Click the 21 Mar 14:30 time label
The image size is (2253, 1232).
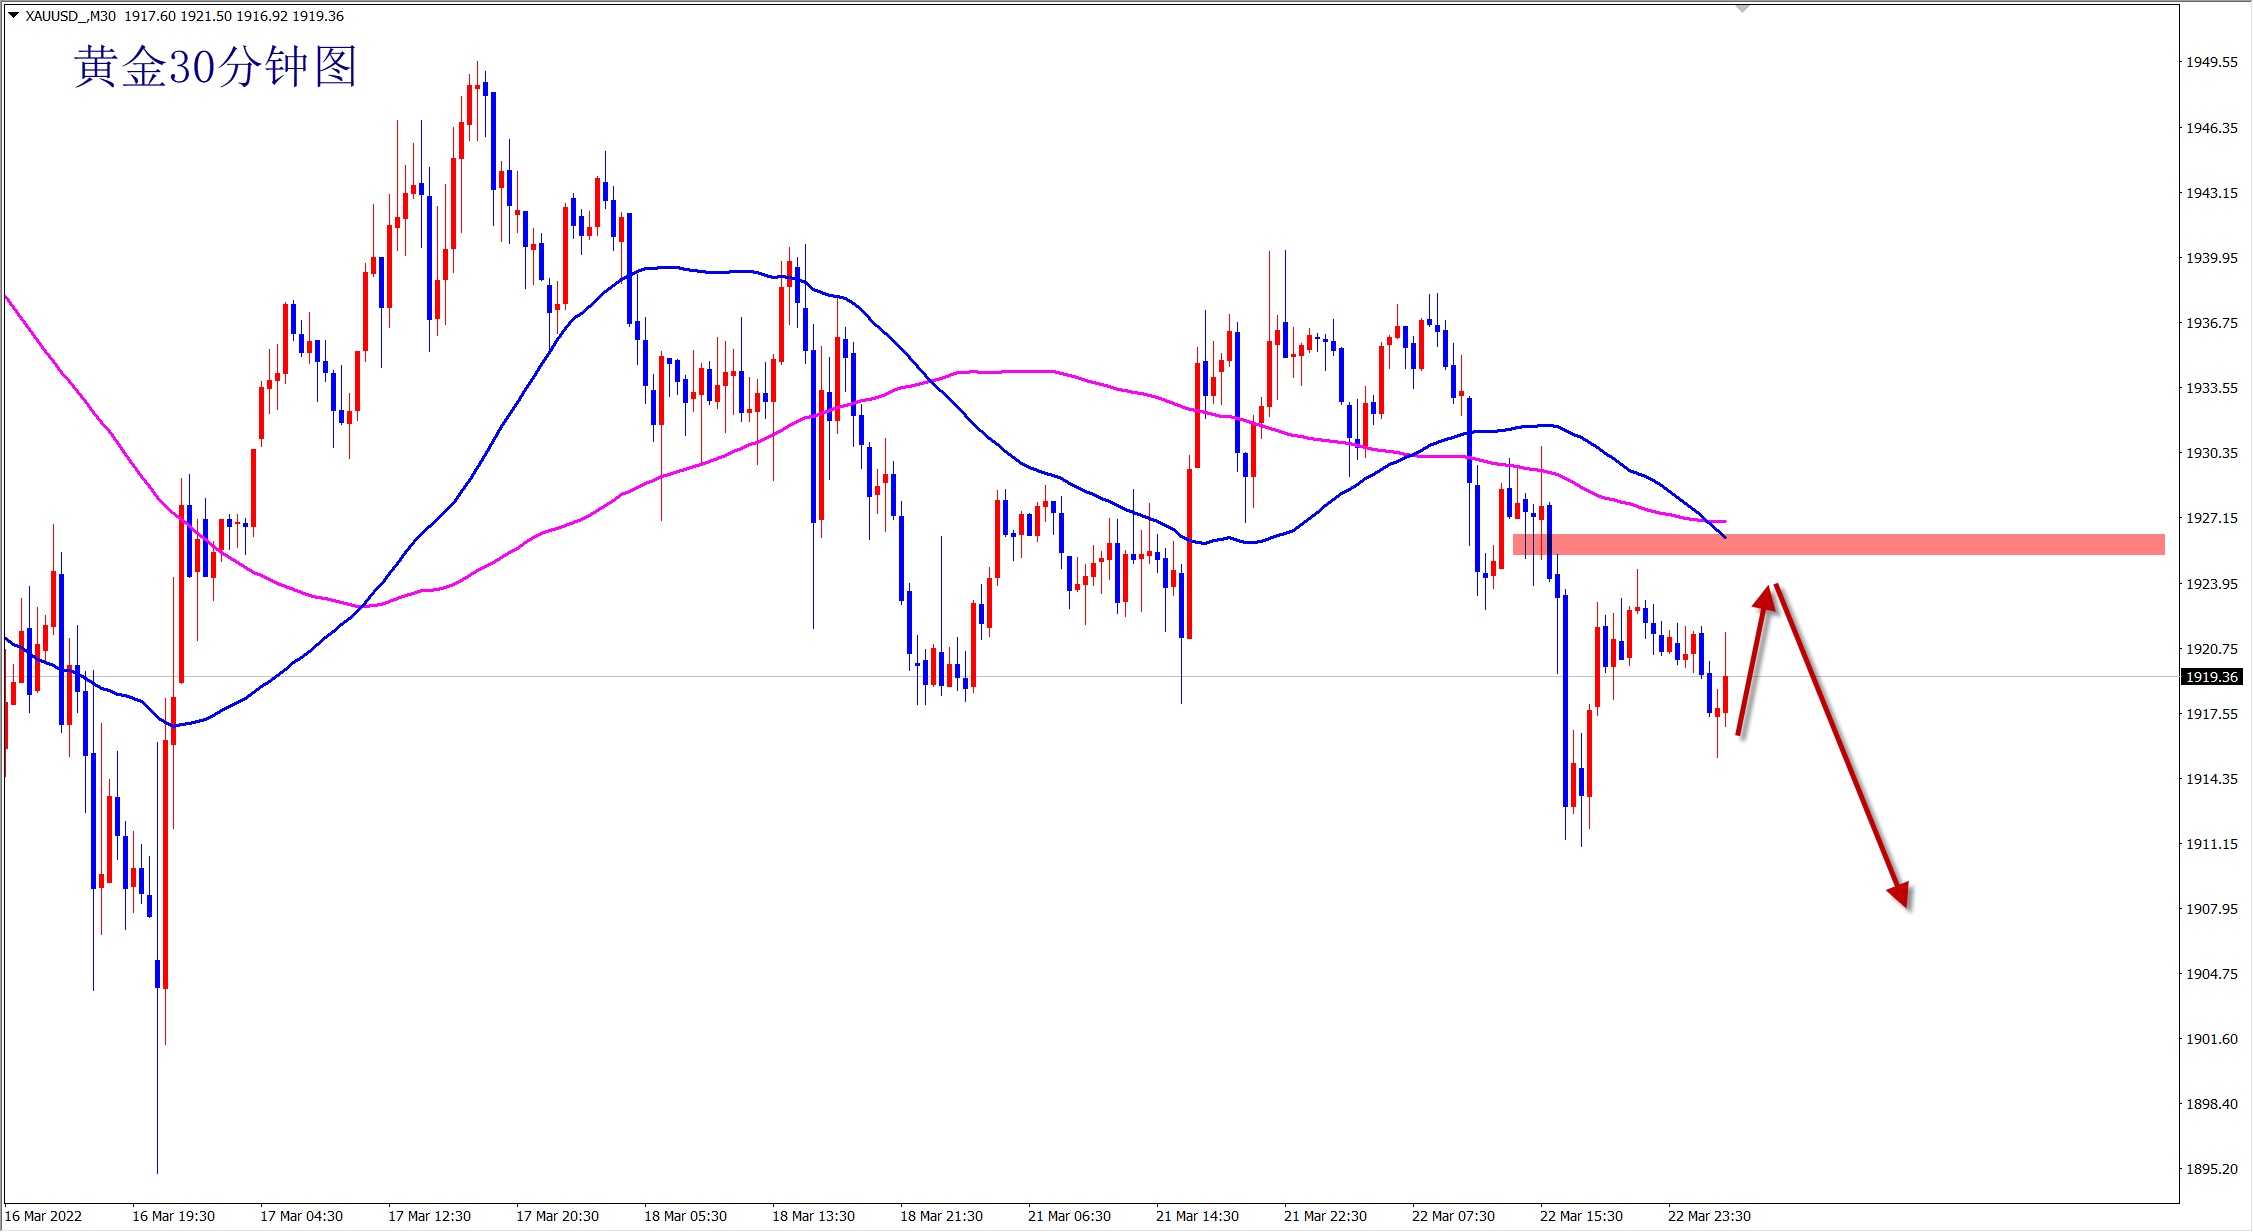tap(1197, 1216)
